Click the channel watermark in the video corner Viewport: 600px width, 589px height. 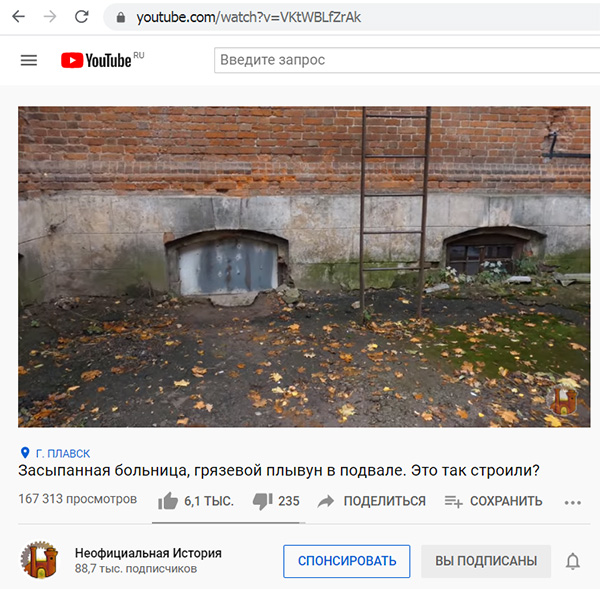pyautogui.click(x=564, y=401)
